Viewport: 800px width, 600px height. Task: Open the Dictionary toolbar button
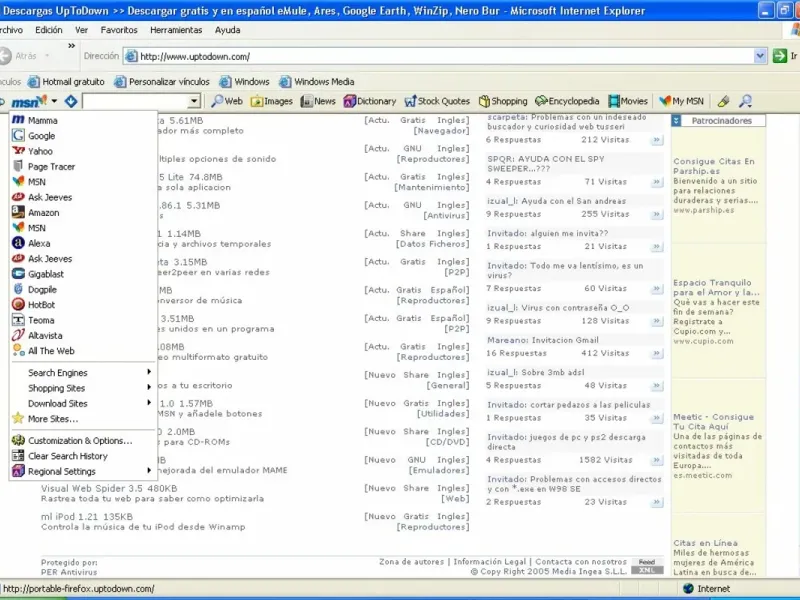[x=370, y=101]
